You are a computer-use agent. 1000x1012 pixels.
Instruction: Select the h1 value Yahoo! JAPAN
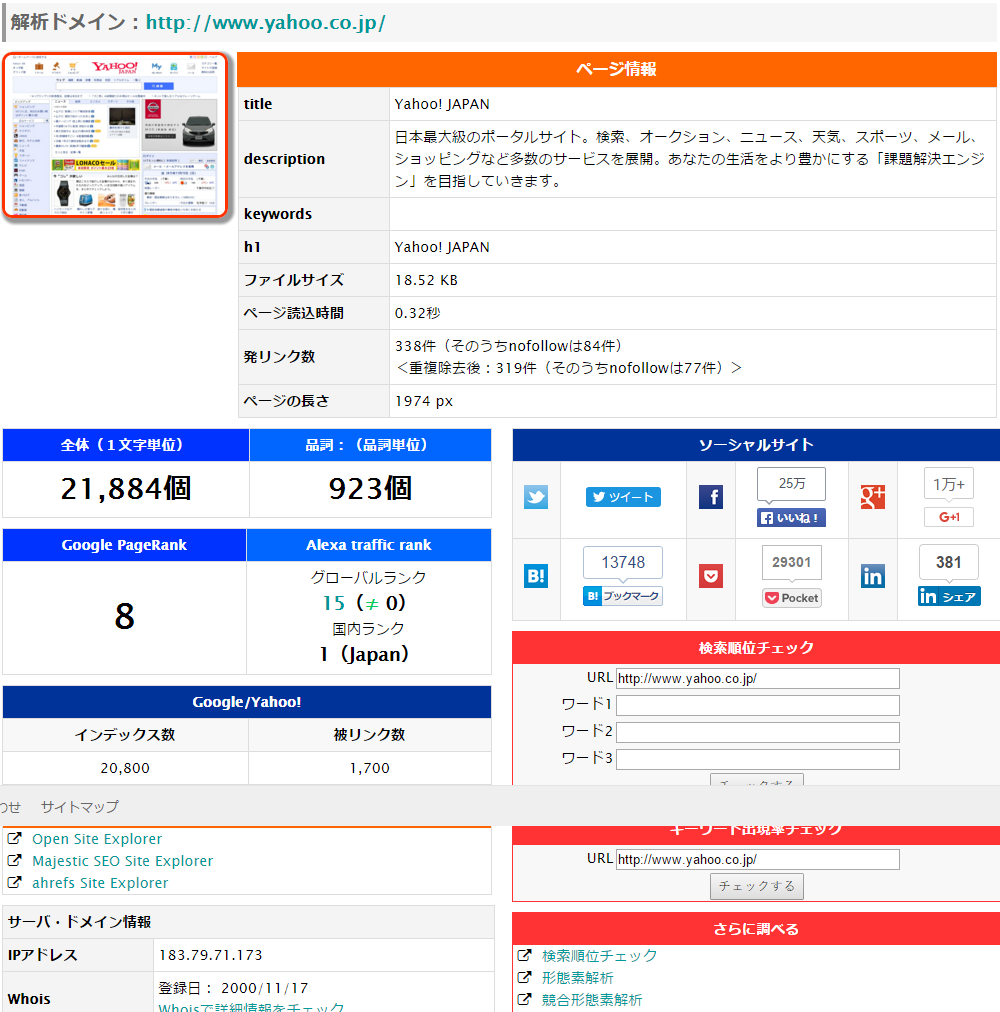tap(442, 247)
